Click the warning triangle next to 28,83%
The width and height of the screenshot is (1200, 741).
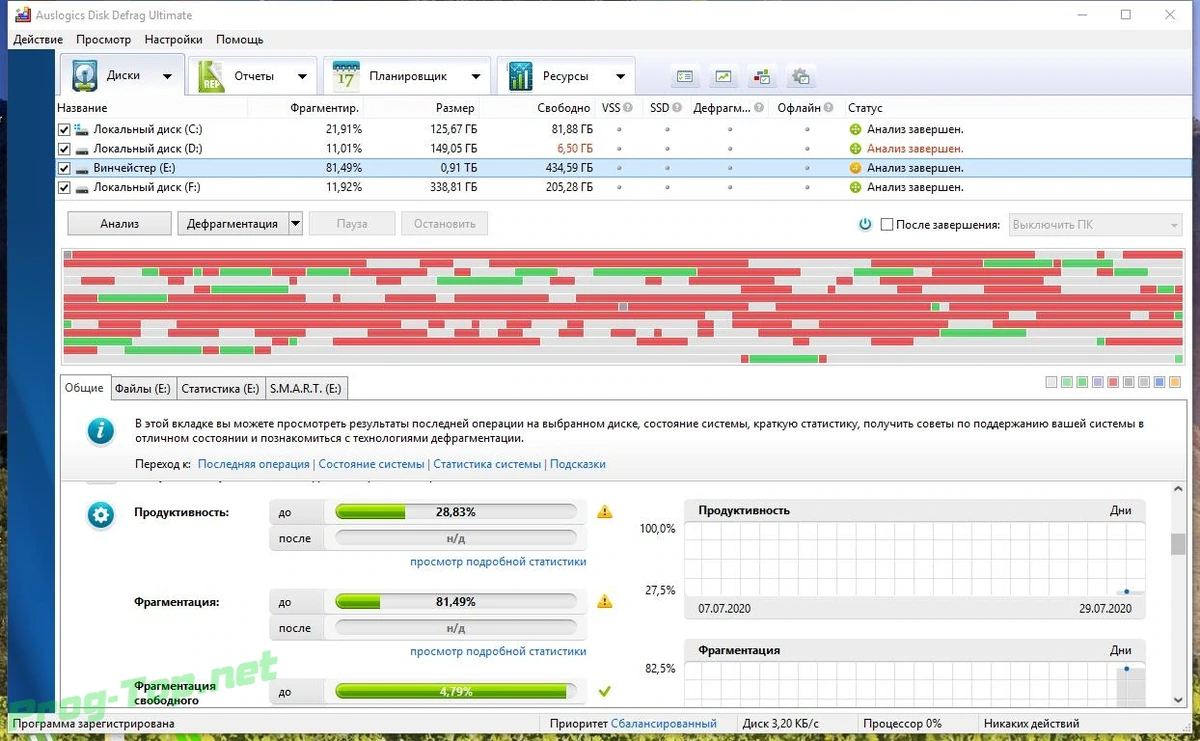coord(604,512)
